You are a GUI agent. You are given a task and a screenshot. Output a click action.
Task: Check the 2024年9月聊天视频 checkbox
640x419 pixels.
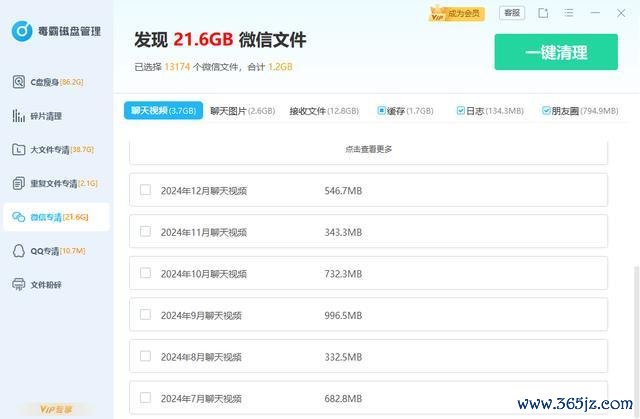click(145, 315)
